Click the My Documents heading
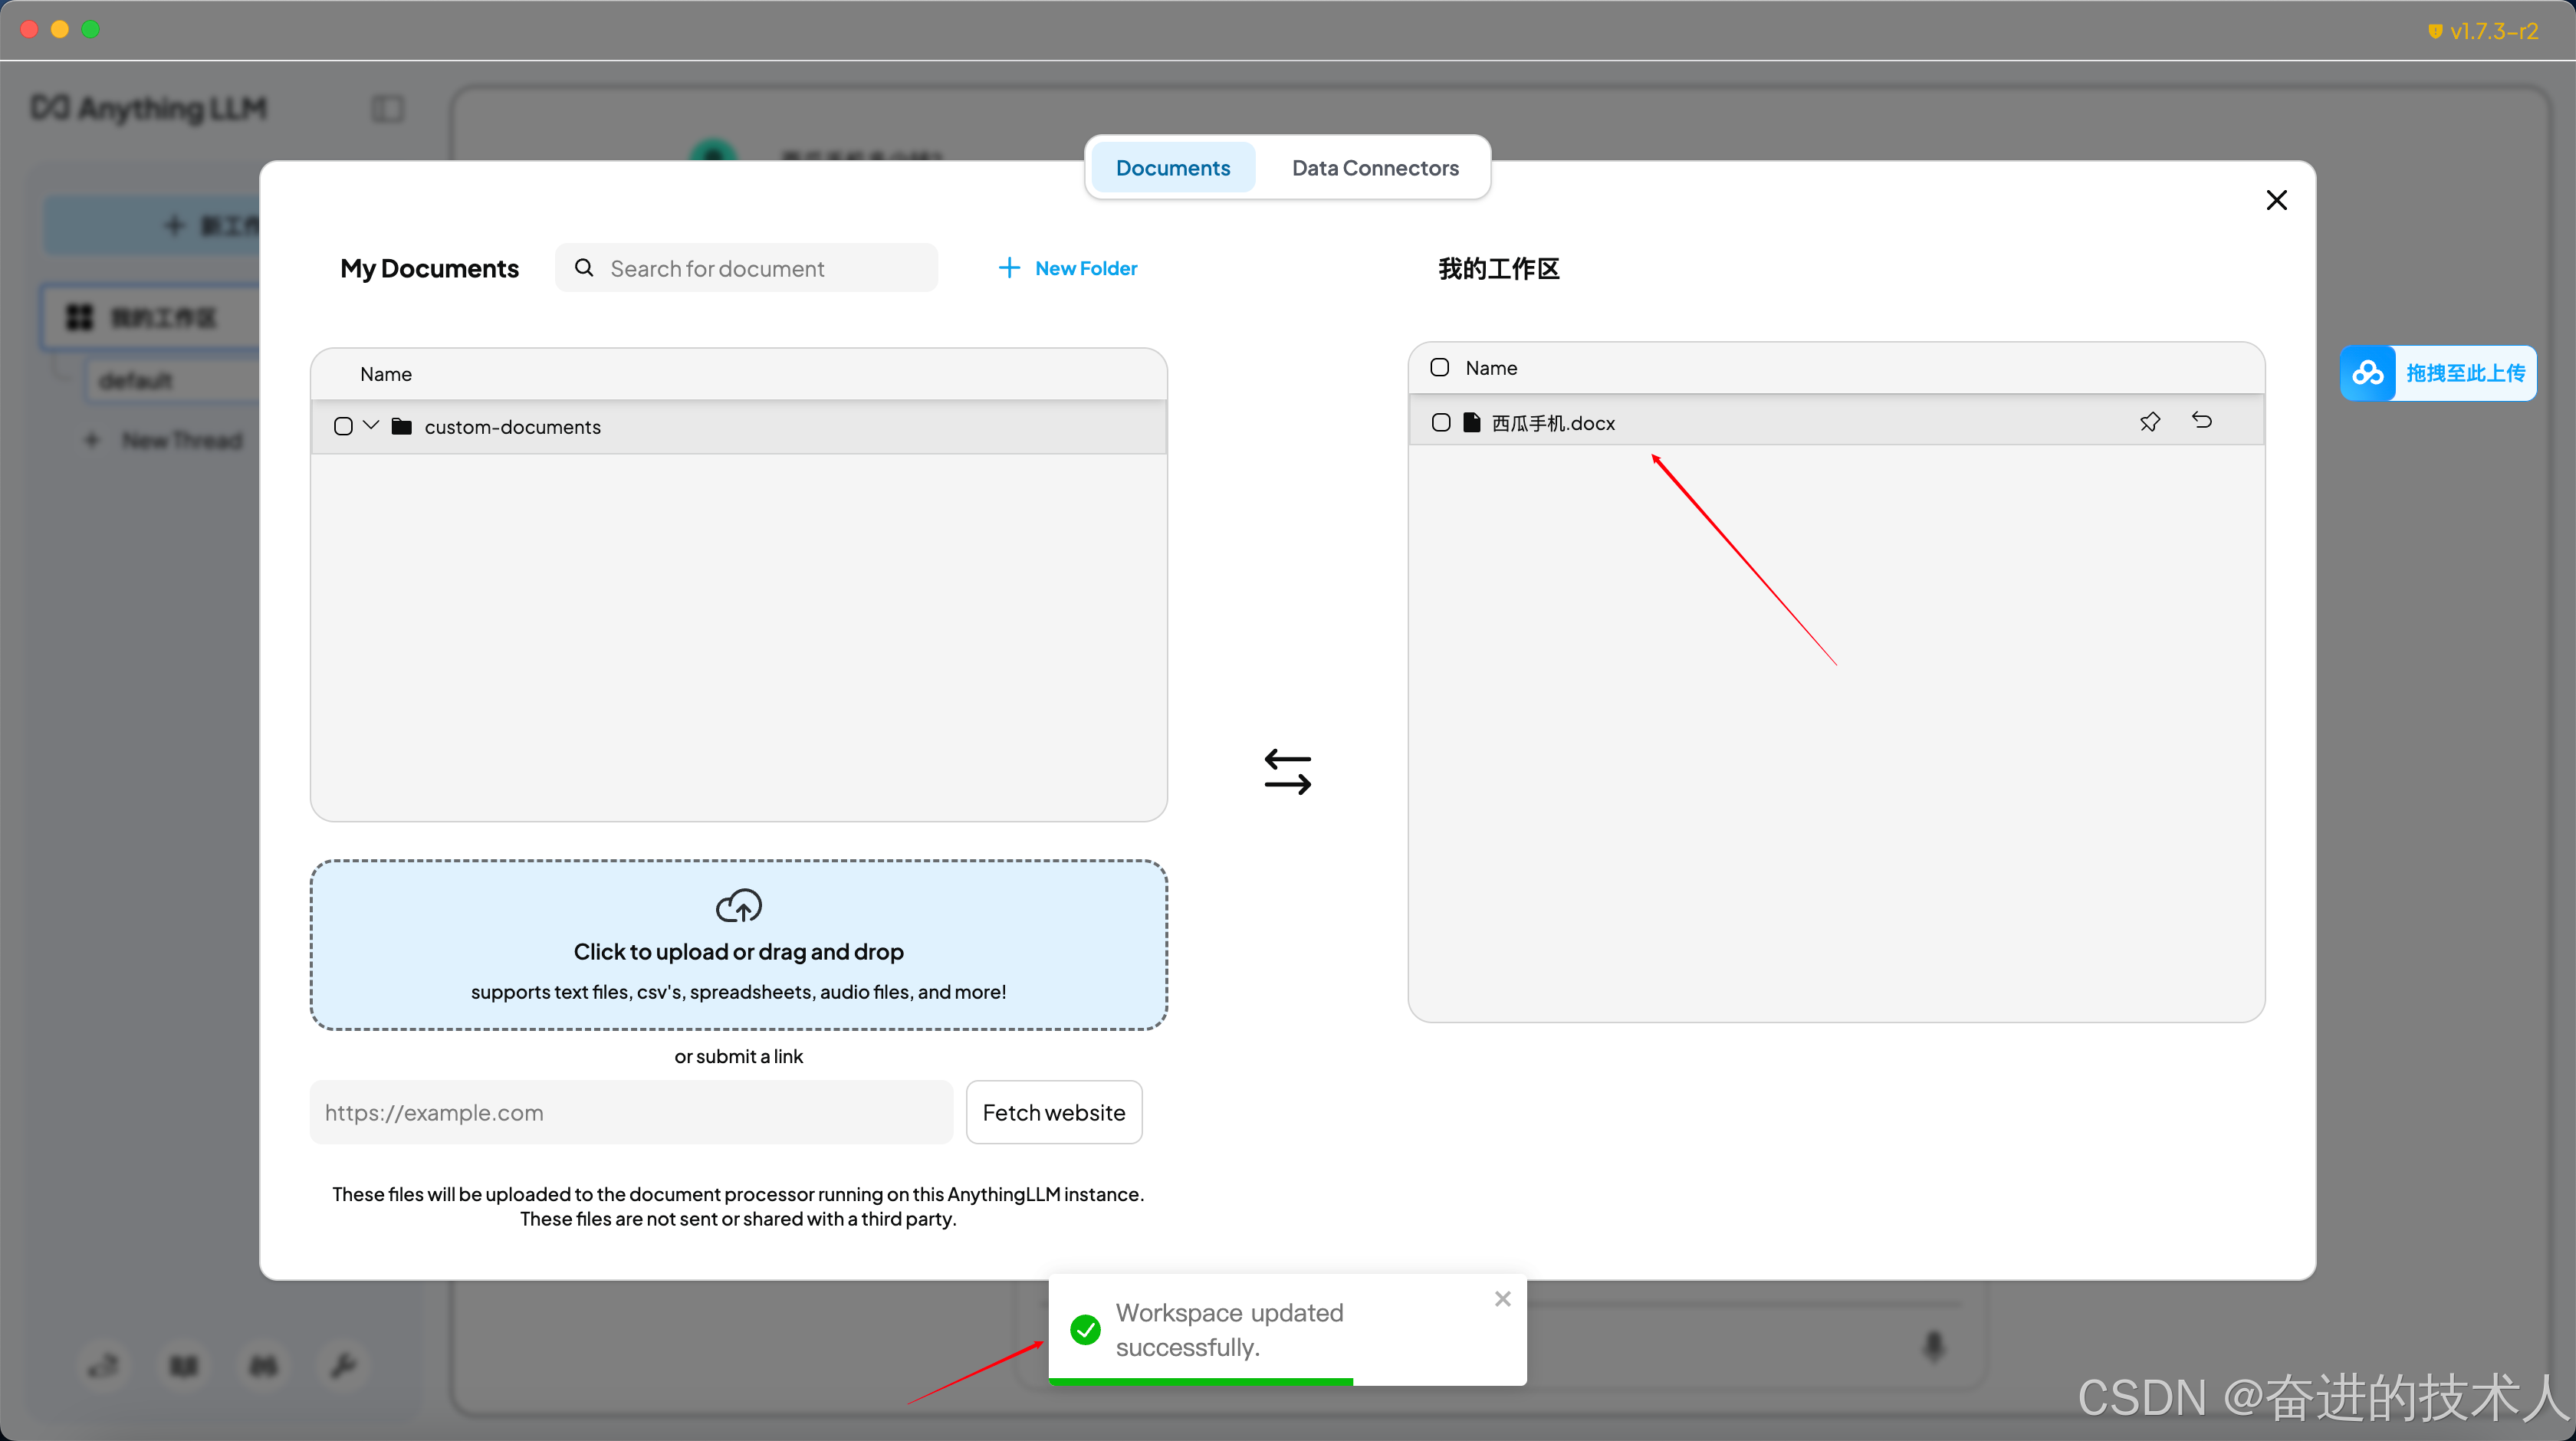Screen dimensions: 2576x1441 pyautogui.click(x=429, y=268)
